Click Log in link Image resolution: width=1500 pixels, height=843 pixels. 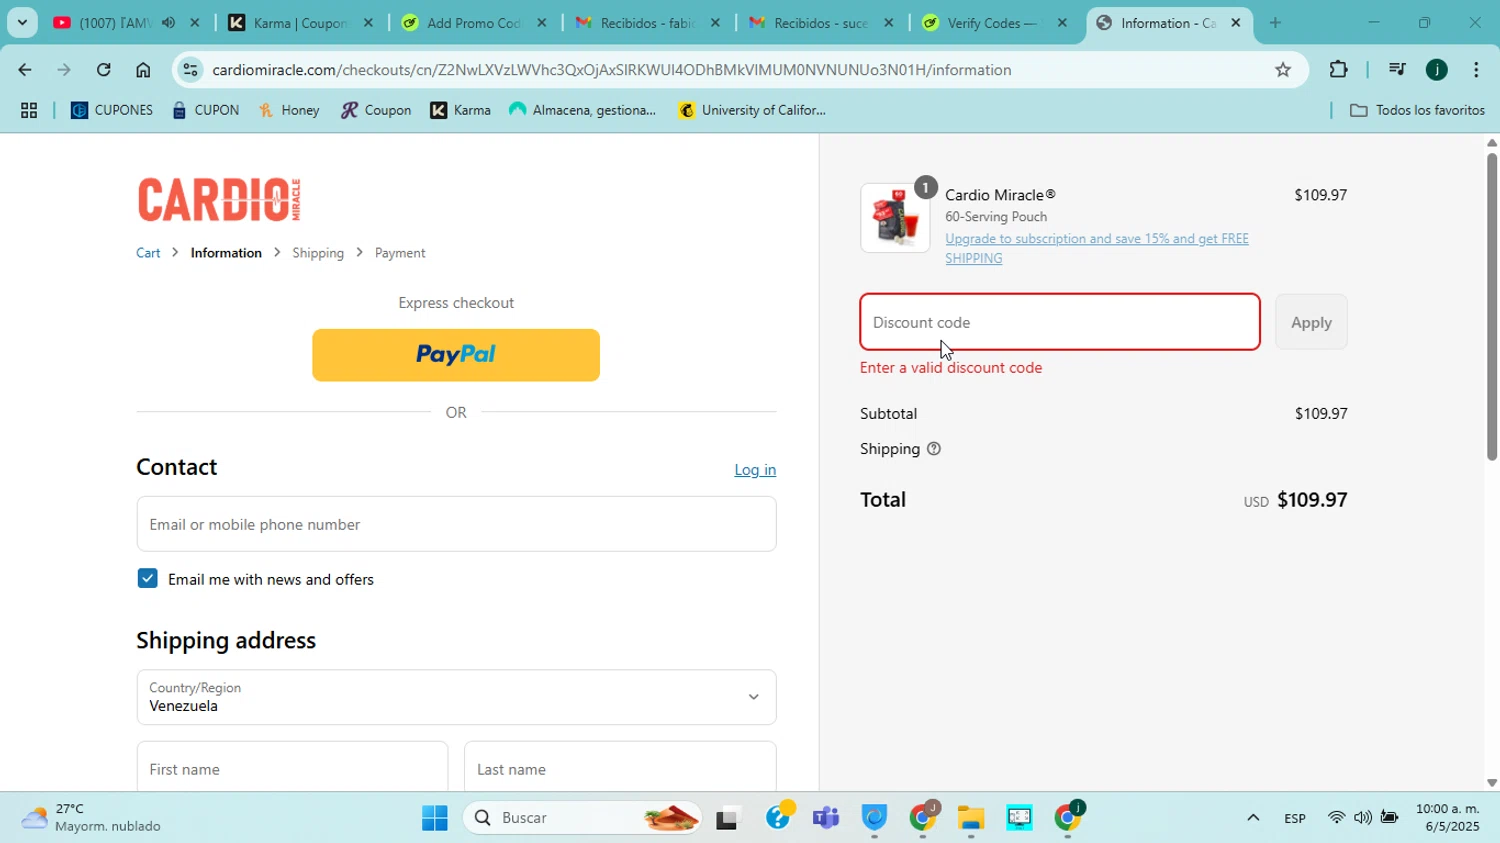tap(755, 470)
